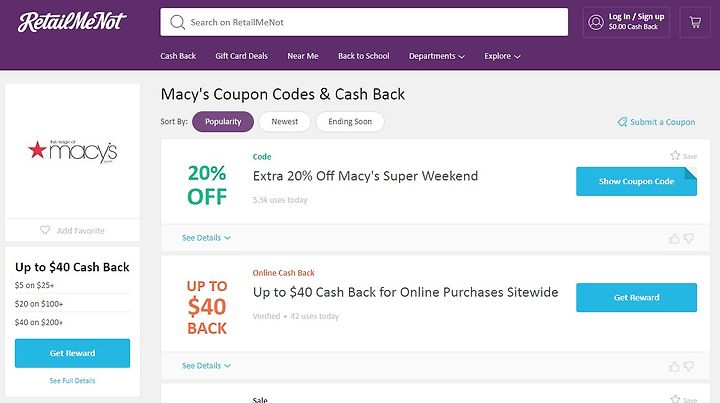Expand See Details for $40 cash back
The width and height of the screenshot is (720, 403).
206,366
